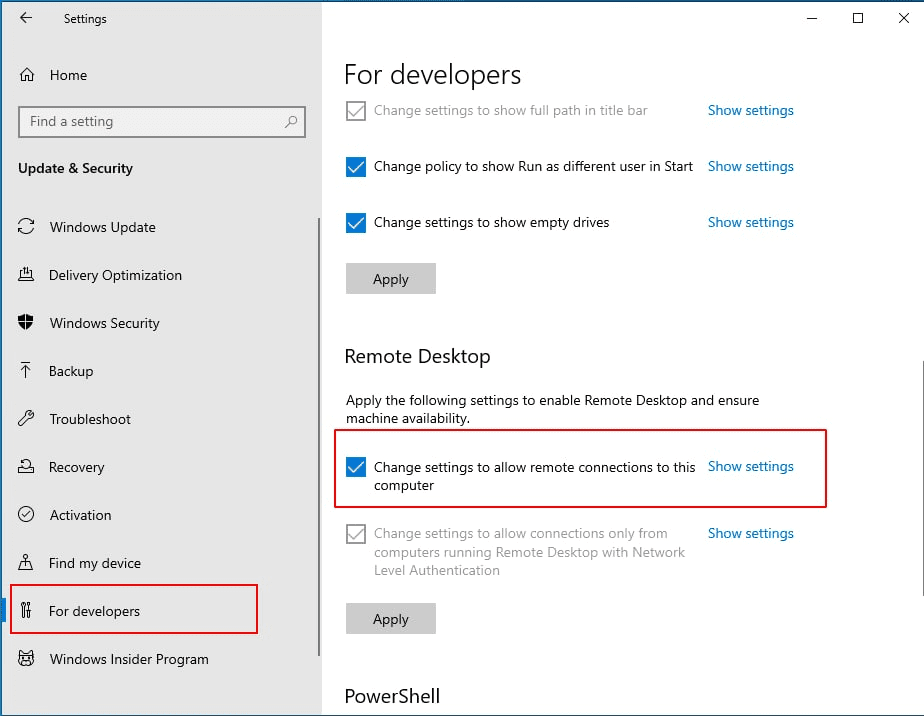924x716 pixels.
Task: Toggle full path in title bar checkbox
Action: click(356, 111)
